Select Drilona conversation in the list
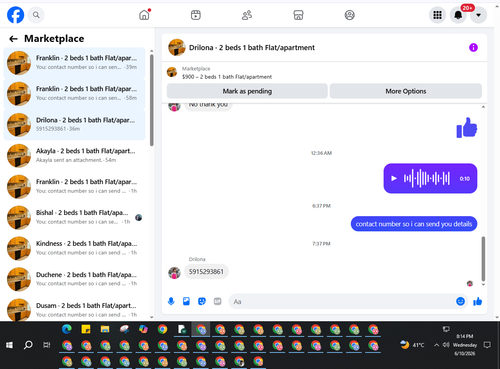Viewport: 500px width, 369px height. point(74,125)
